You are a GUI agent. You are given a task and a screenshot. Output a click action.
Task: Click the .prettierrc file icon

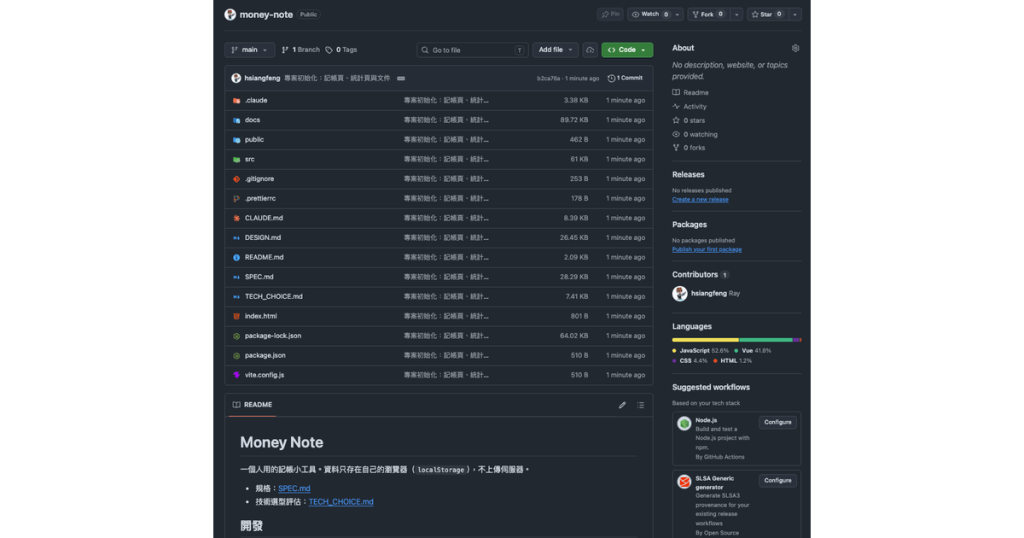(x=236, y=198)
